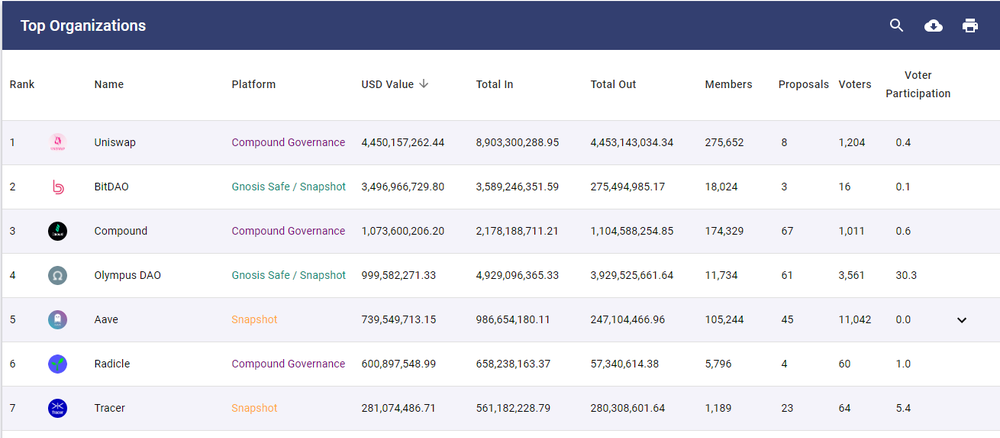1000x438 pixels.
Task: Click Total Out value 4,453,143,034.34
Action: 632,142
